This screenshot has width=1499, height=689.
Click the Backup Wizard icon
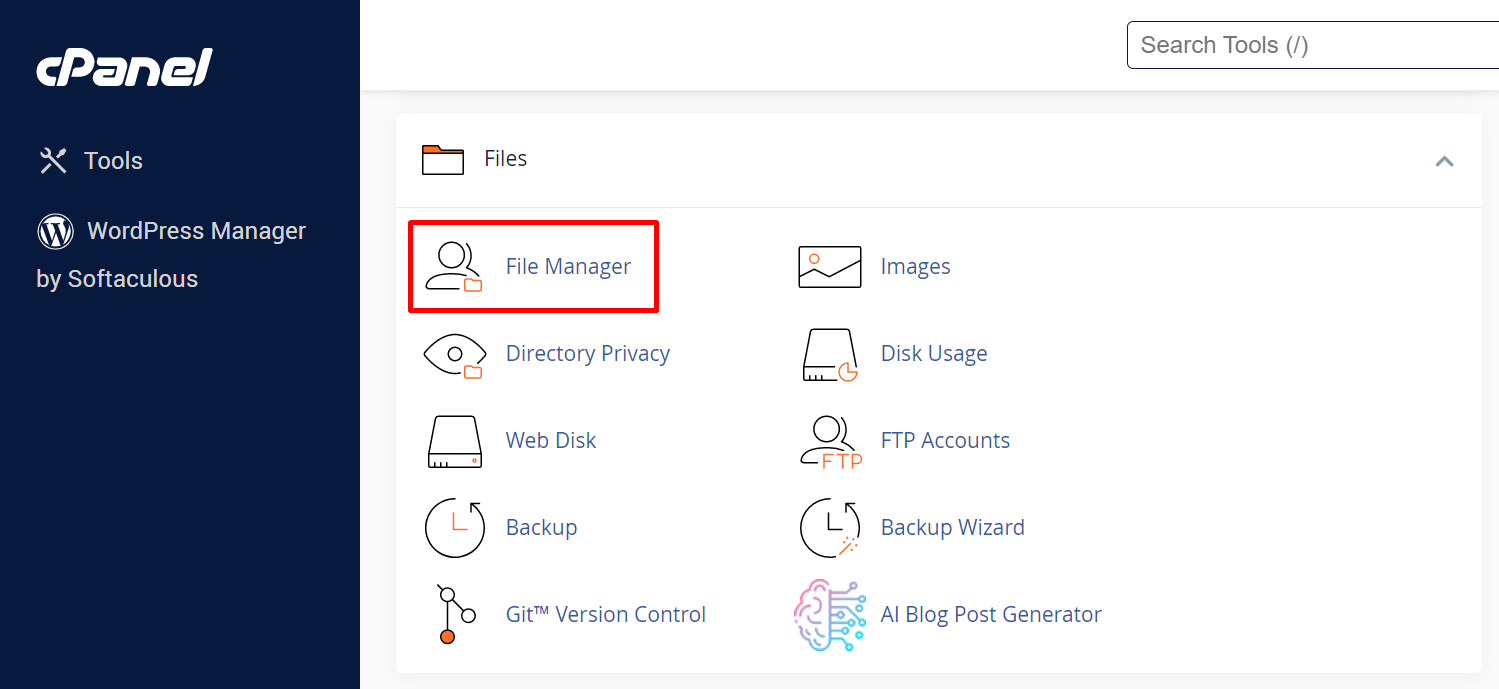[x=831, y=528]
